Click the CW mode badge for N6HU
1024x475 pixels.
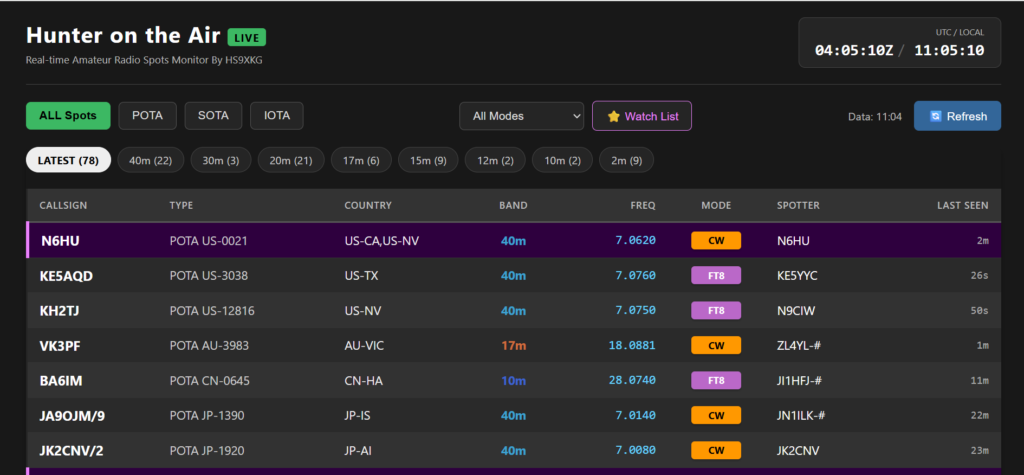coord(716,240)
